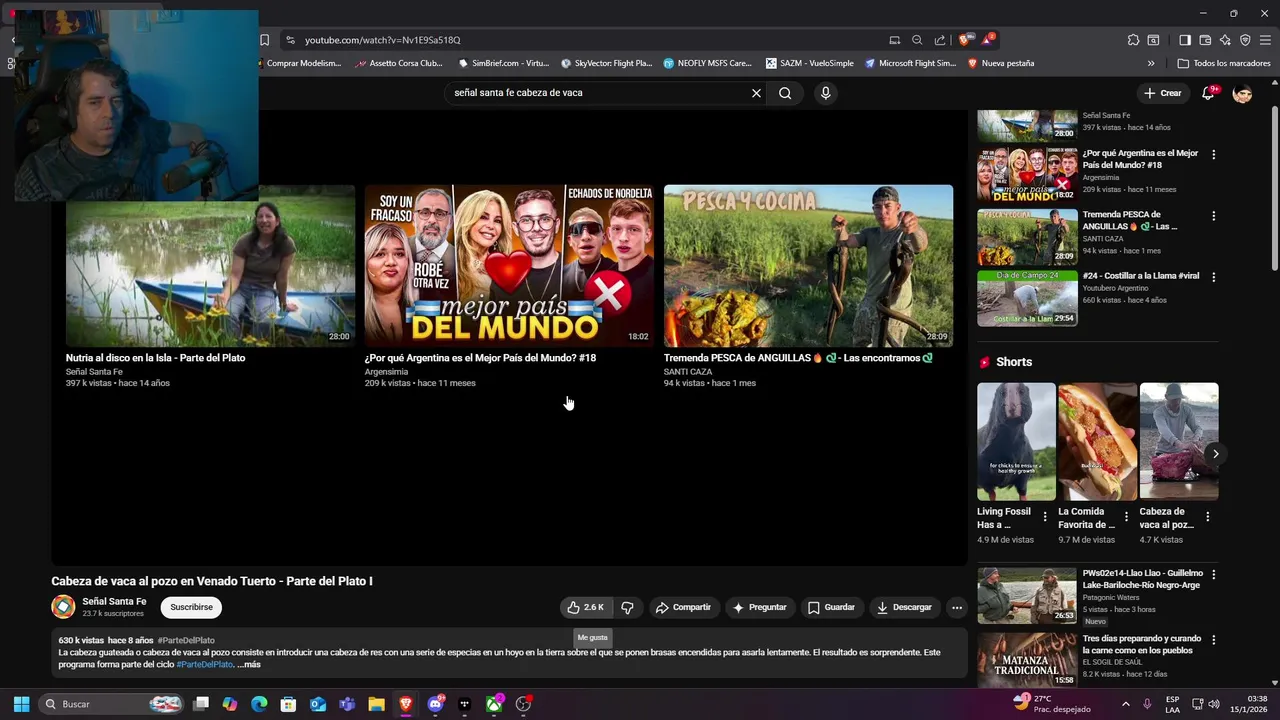Toggle the browser sidebar panel icon
This screenshot has width=1280, height=720.
tap(1185, 40)
